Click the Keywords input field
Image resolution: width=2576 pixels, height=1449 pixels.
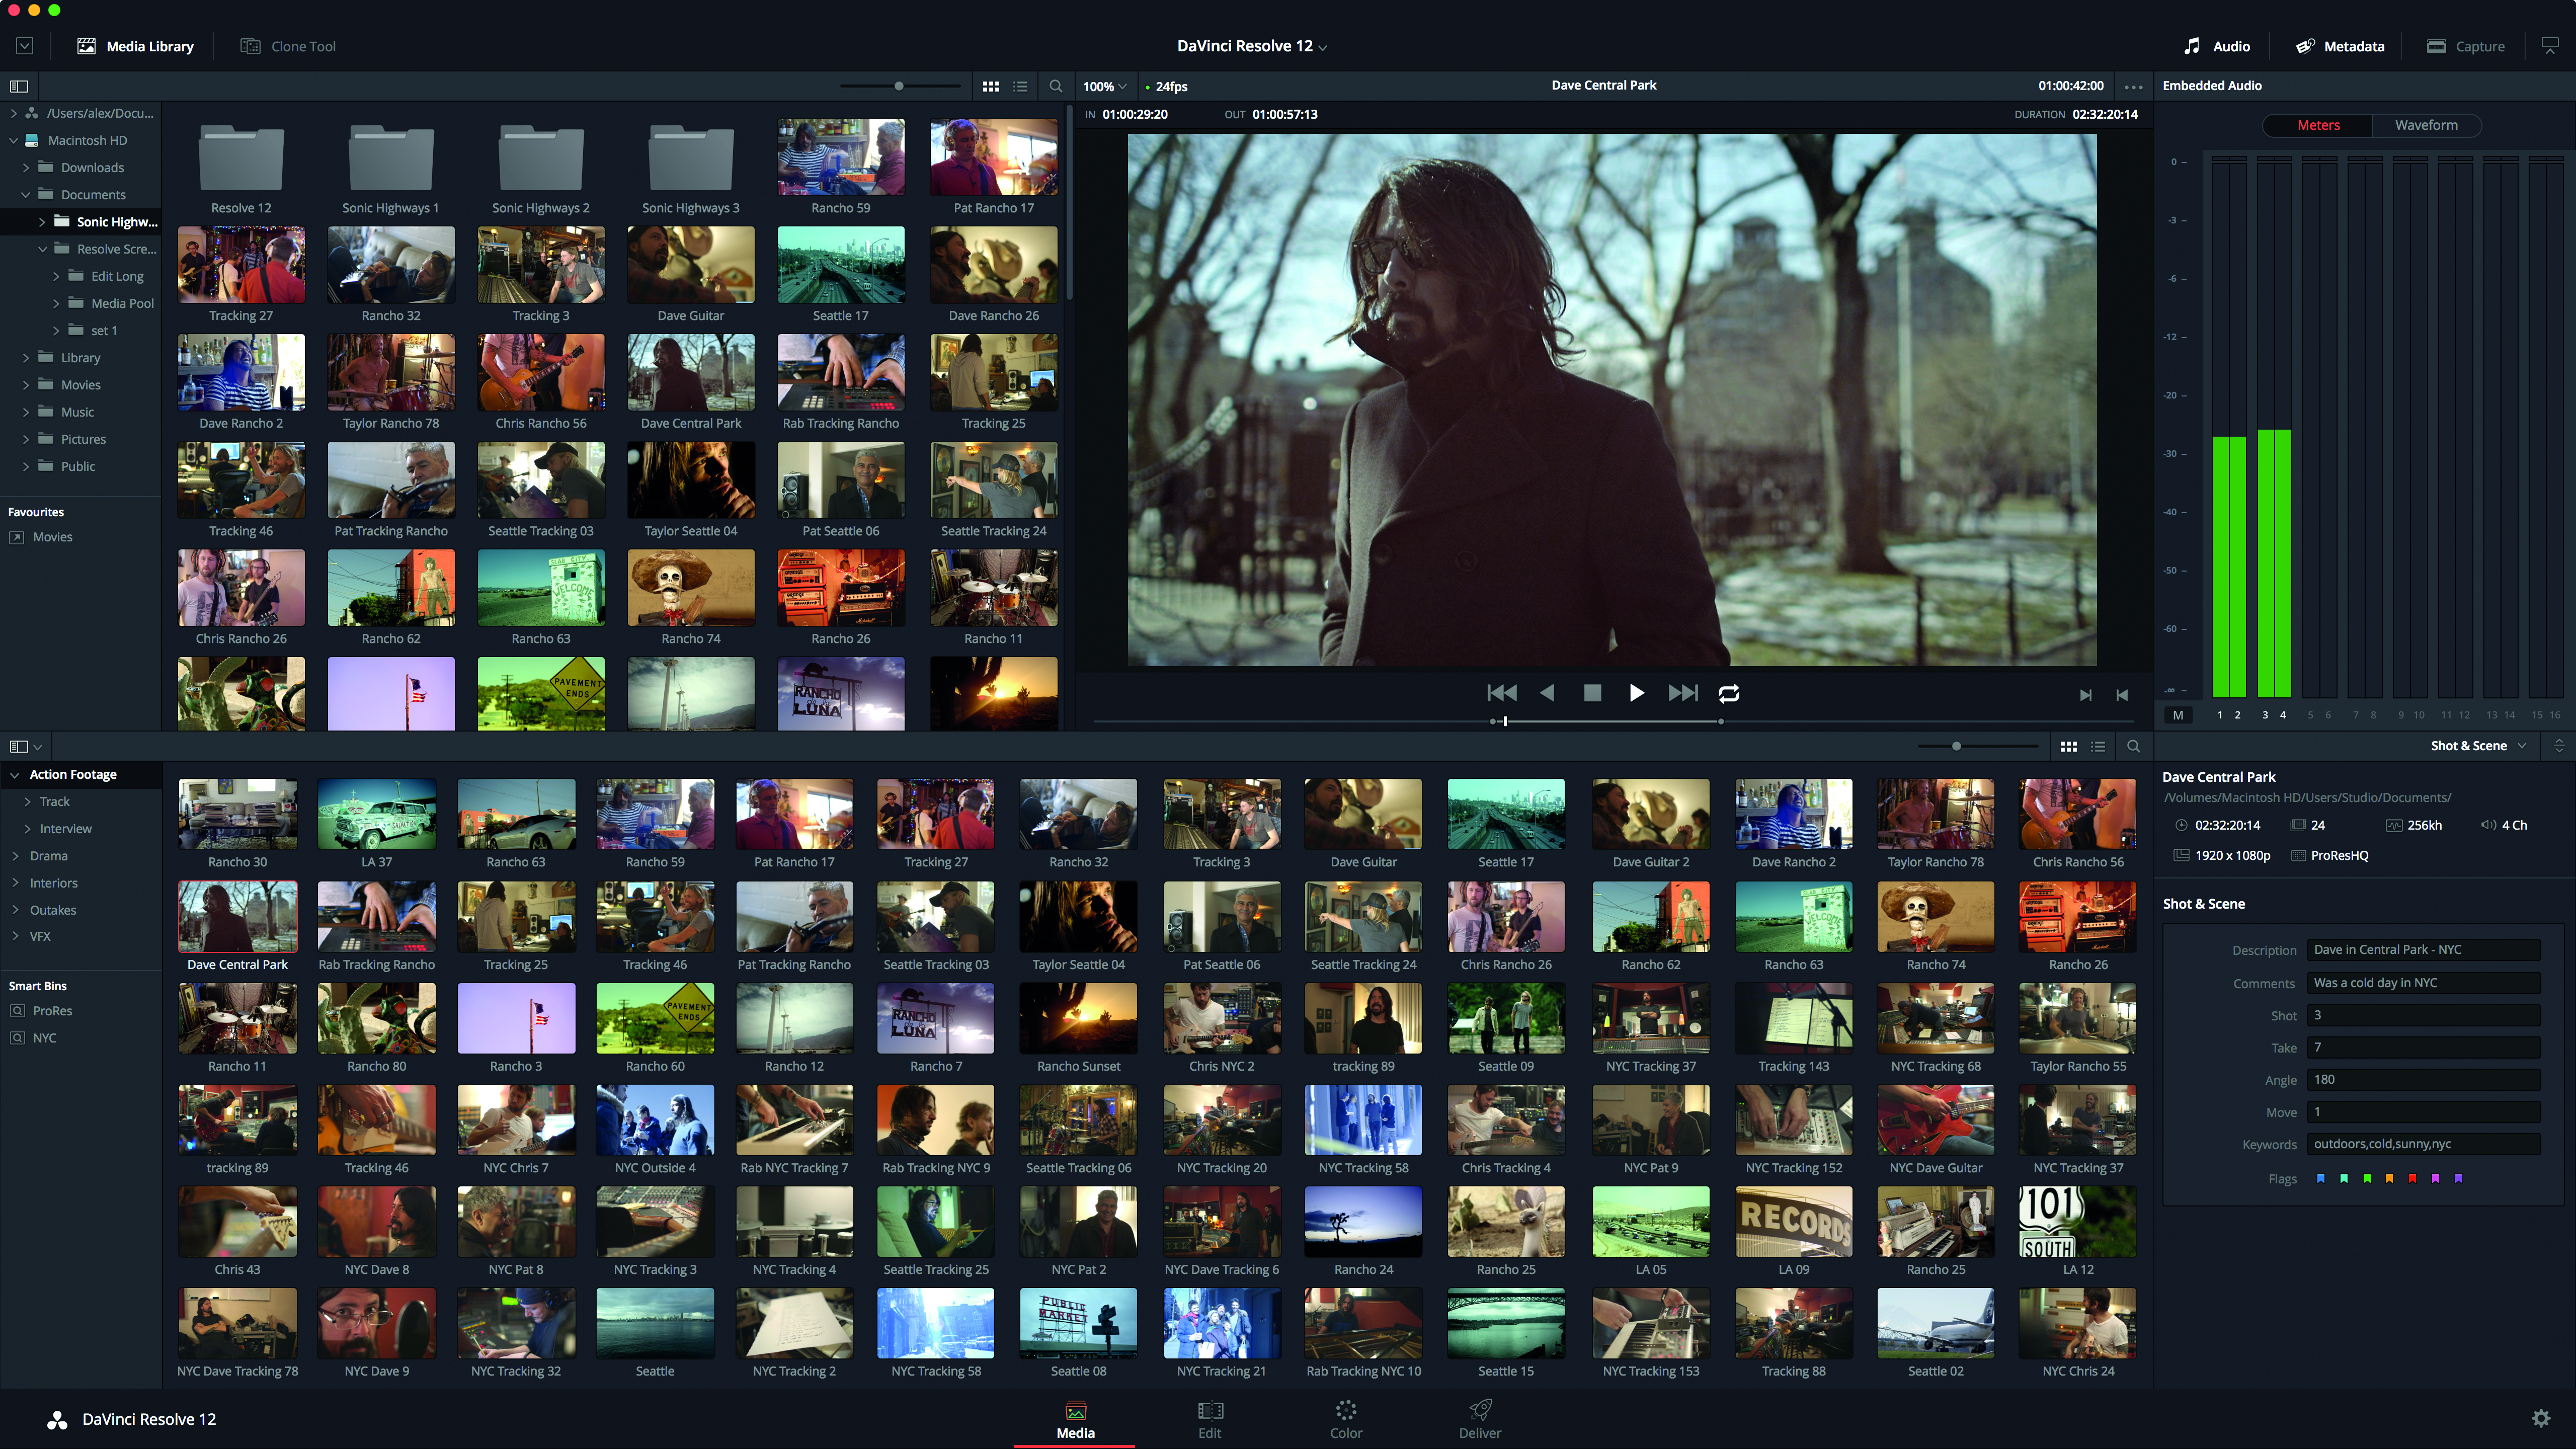point(2423,1144)
